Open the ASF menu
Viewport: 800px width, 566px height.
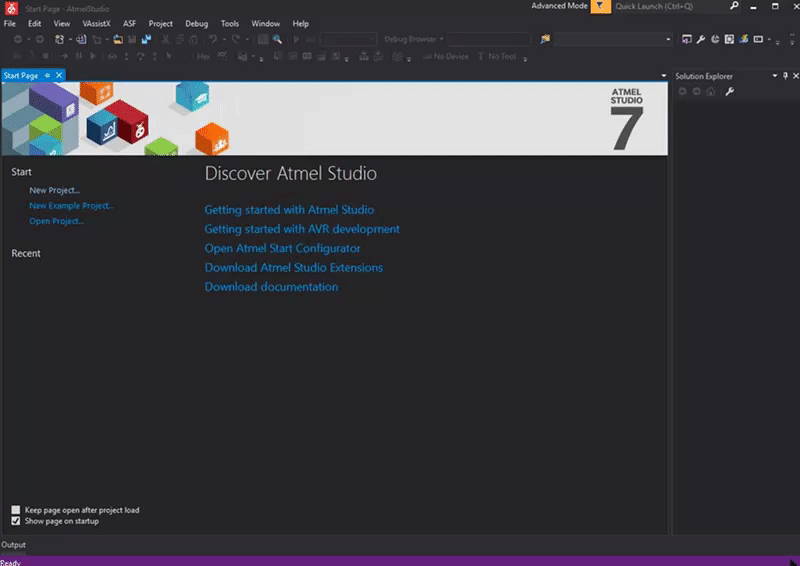tap(129, 23)
